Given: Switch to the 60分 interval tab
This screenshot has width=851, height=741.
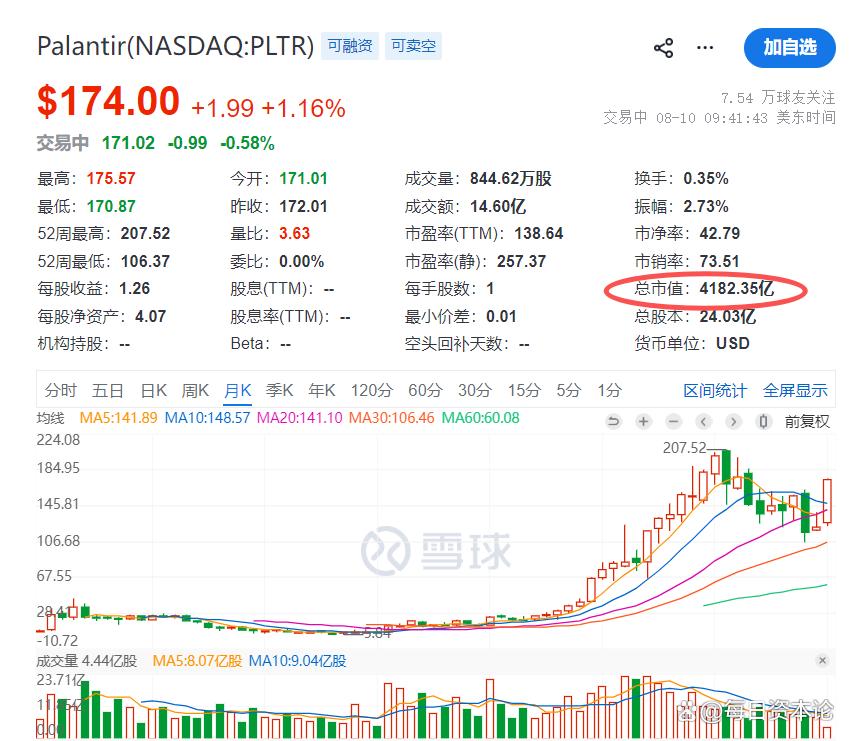Looking at the screenshot, I should pyautogui.click(x=426, y=390).
